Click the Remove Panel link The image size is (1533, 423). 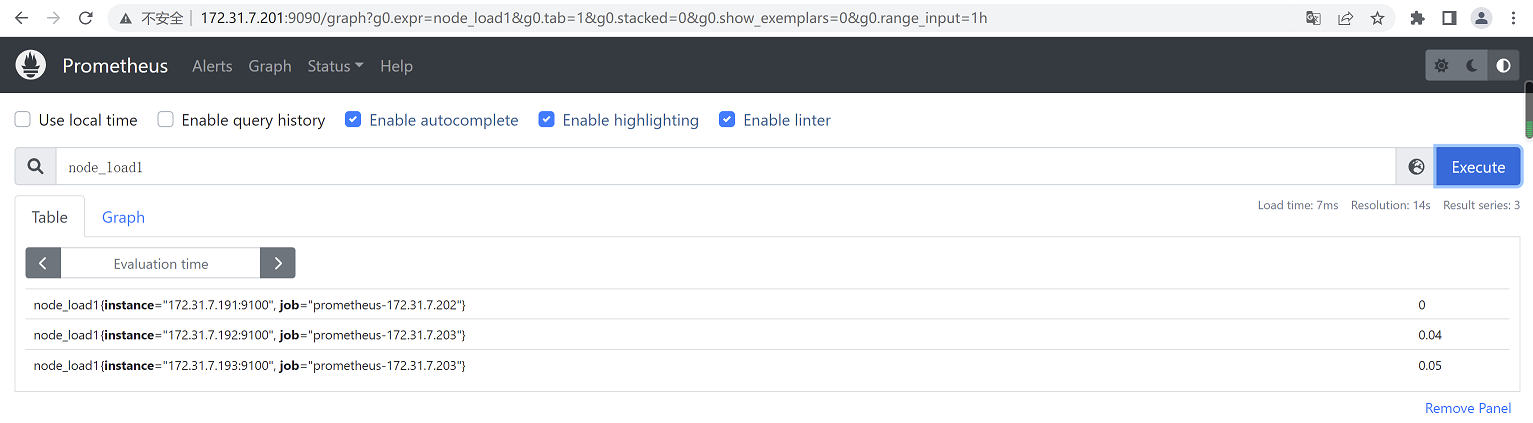[1467, 408]
